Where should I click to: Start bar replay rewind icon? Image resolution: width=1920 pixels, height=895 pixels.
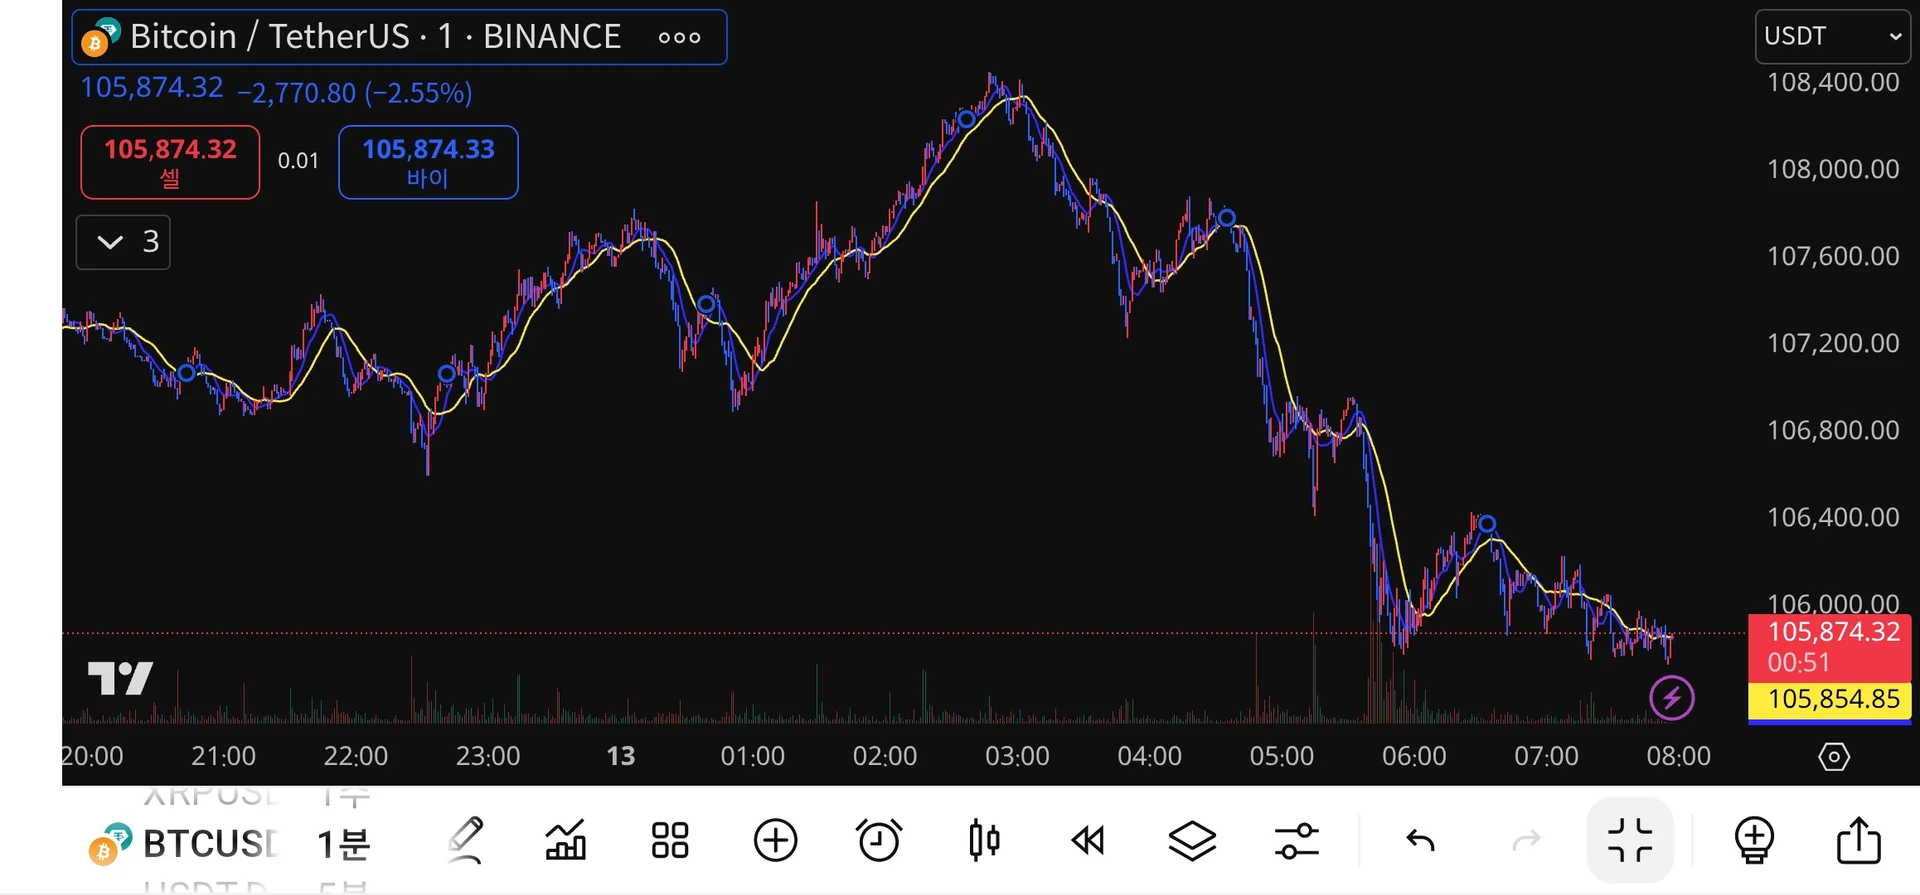[x=1088, y=840]
